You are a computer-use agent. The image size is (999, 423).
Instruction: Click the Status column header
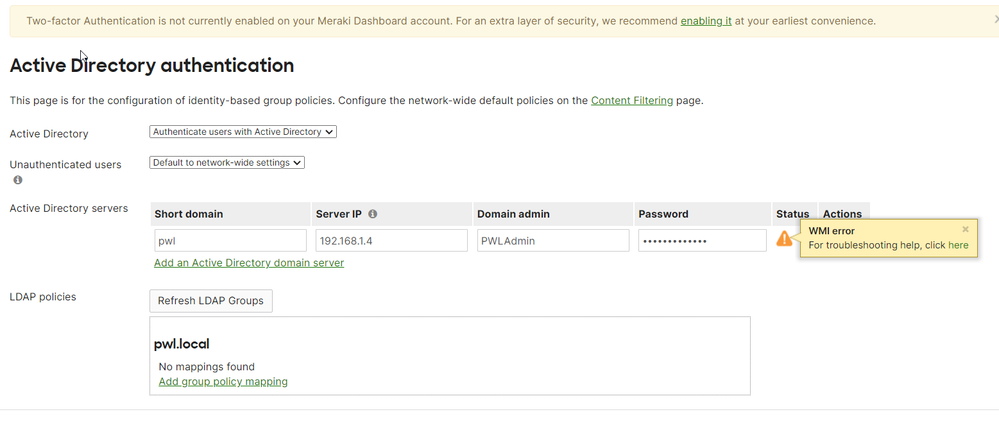coord(792,214)
